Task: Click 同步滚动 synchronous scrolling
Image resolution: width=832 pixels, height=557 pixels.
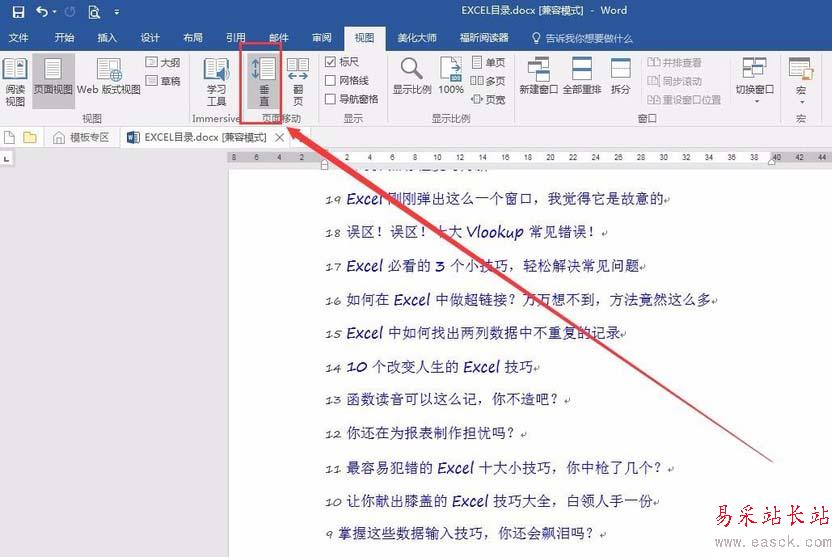Action: click(x=674, y=81)
